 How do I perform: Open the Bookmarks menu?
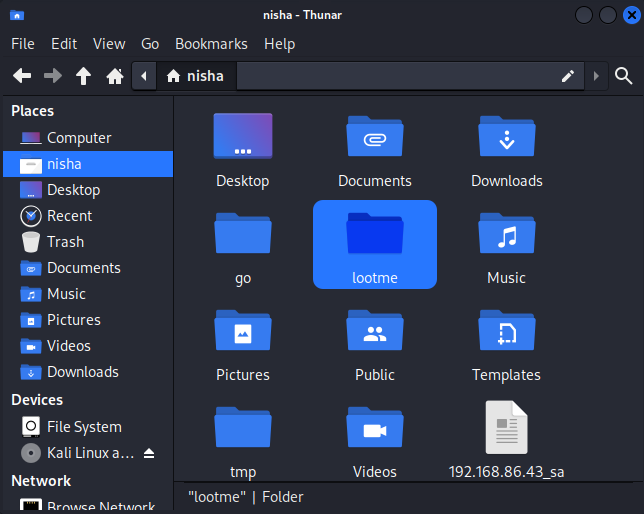[x=211, y=44]
